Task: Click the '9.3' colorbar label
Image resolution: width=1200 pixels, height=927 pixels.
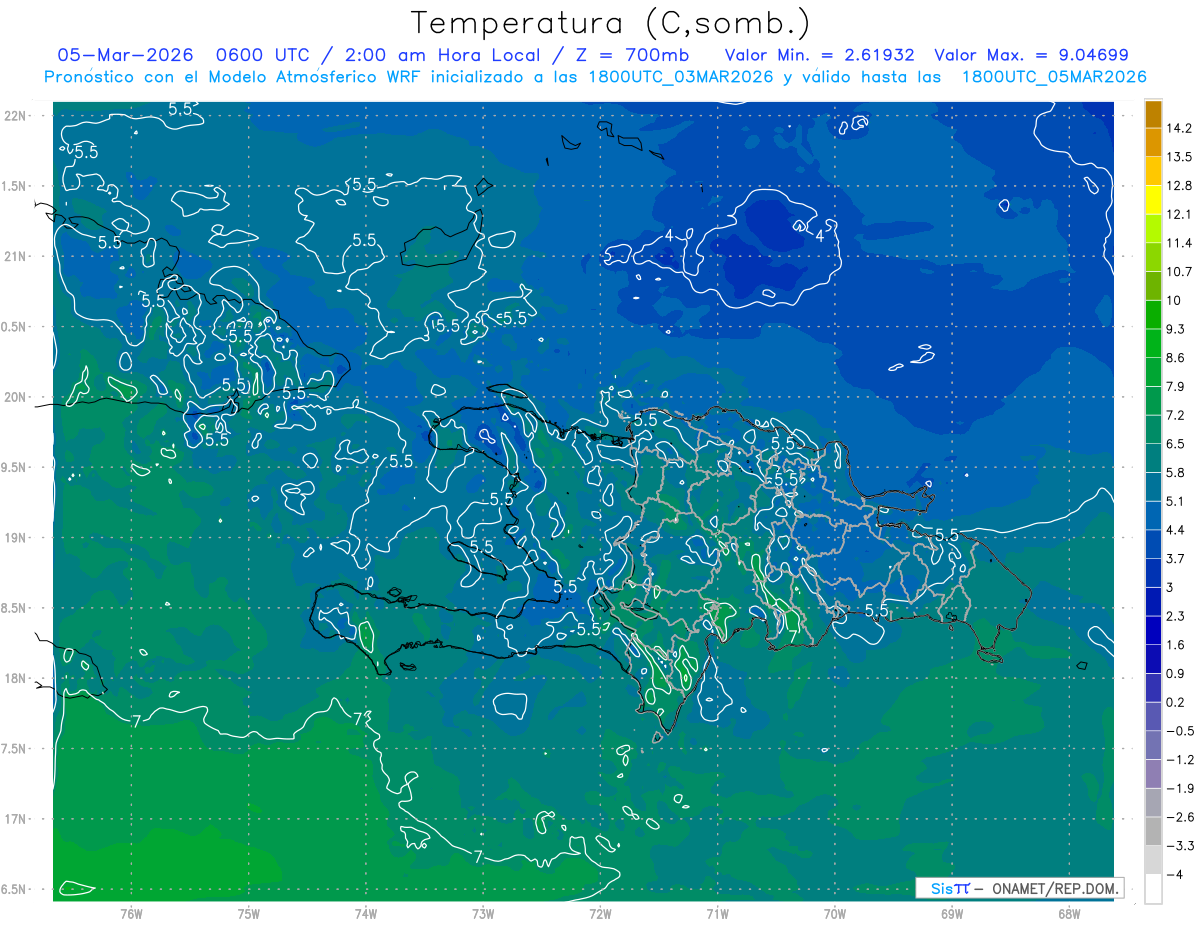Action: [x=1177, y=329]
